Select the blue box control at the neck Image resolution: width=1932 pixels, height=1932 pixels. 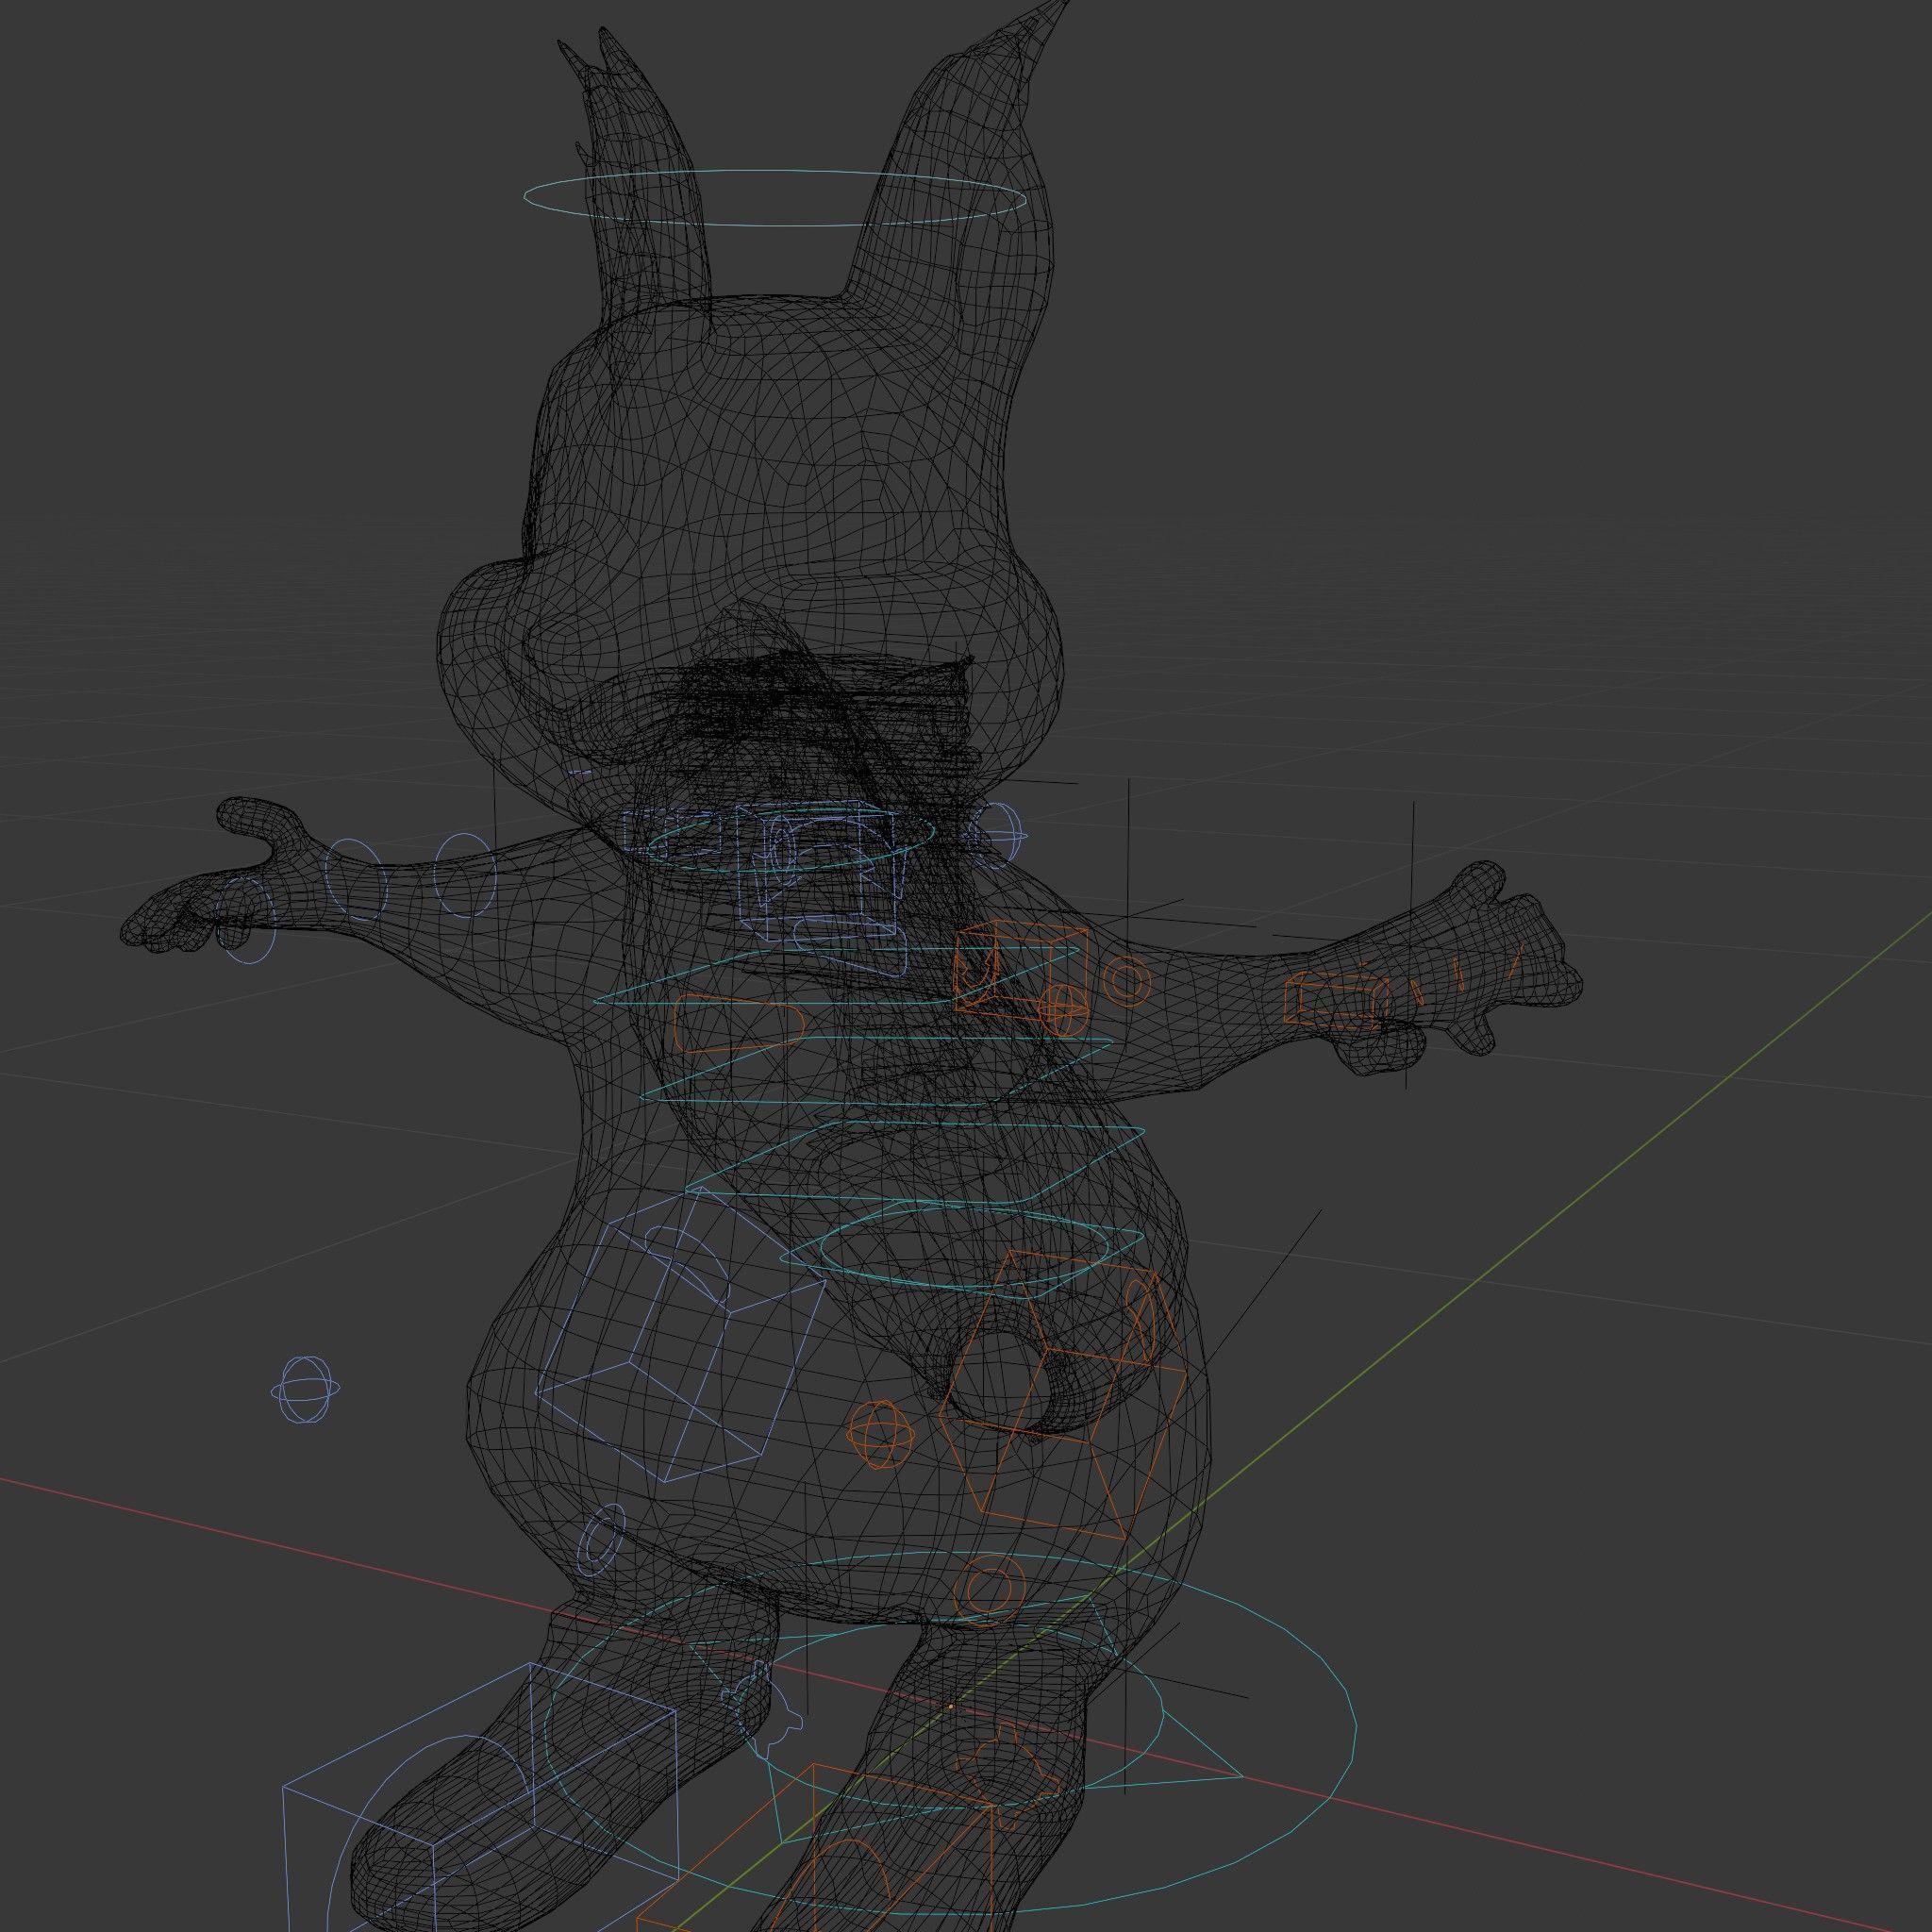pos(816,870)
